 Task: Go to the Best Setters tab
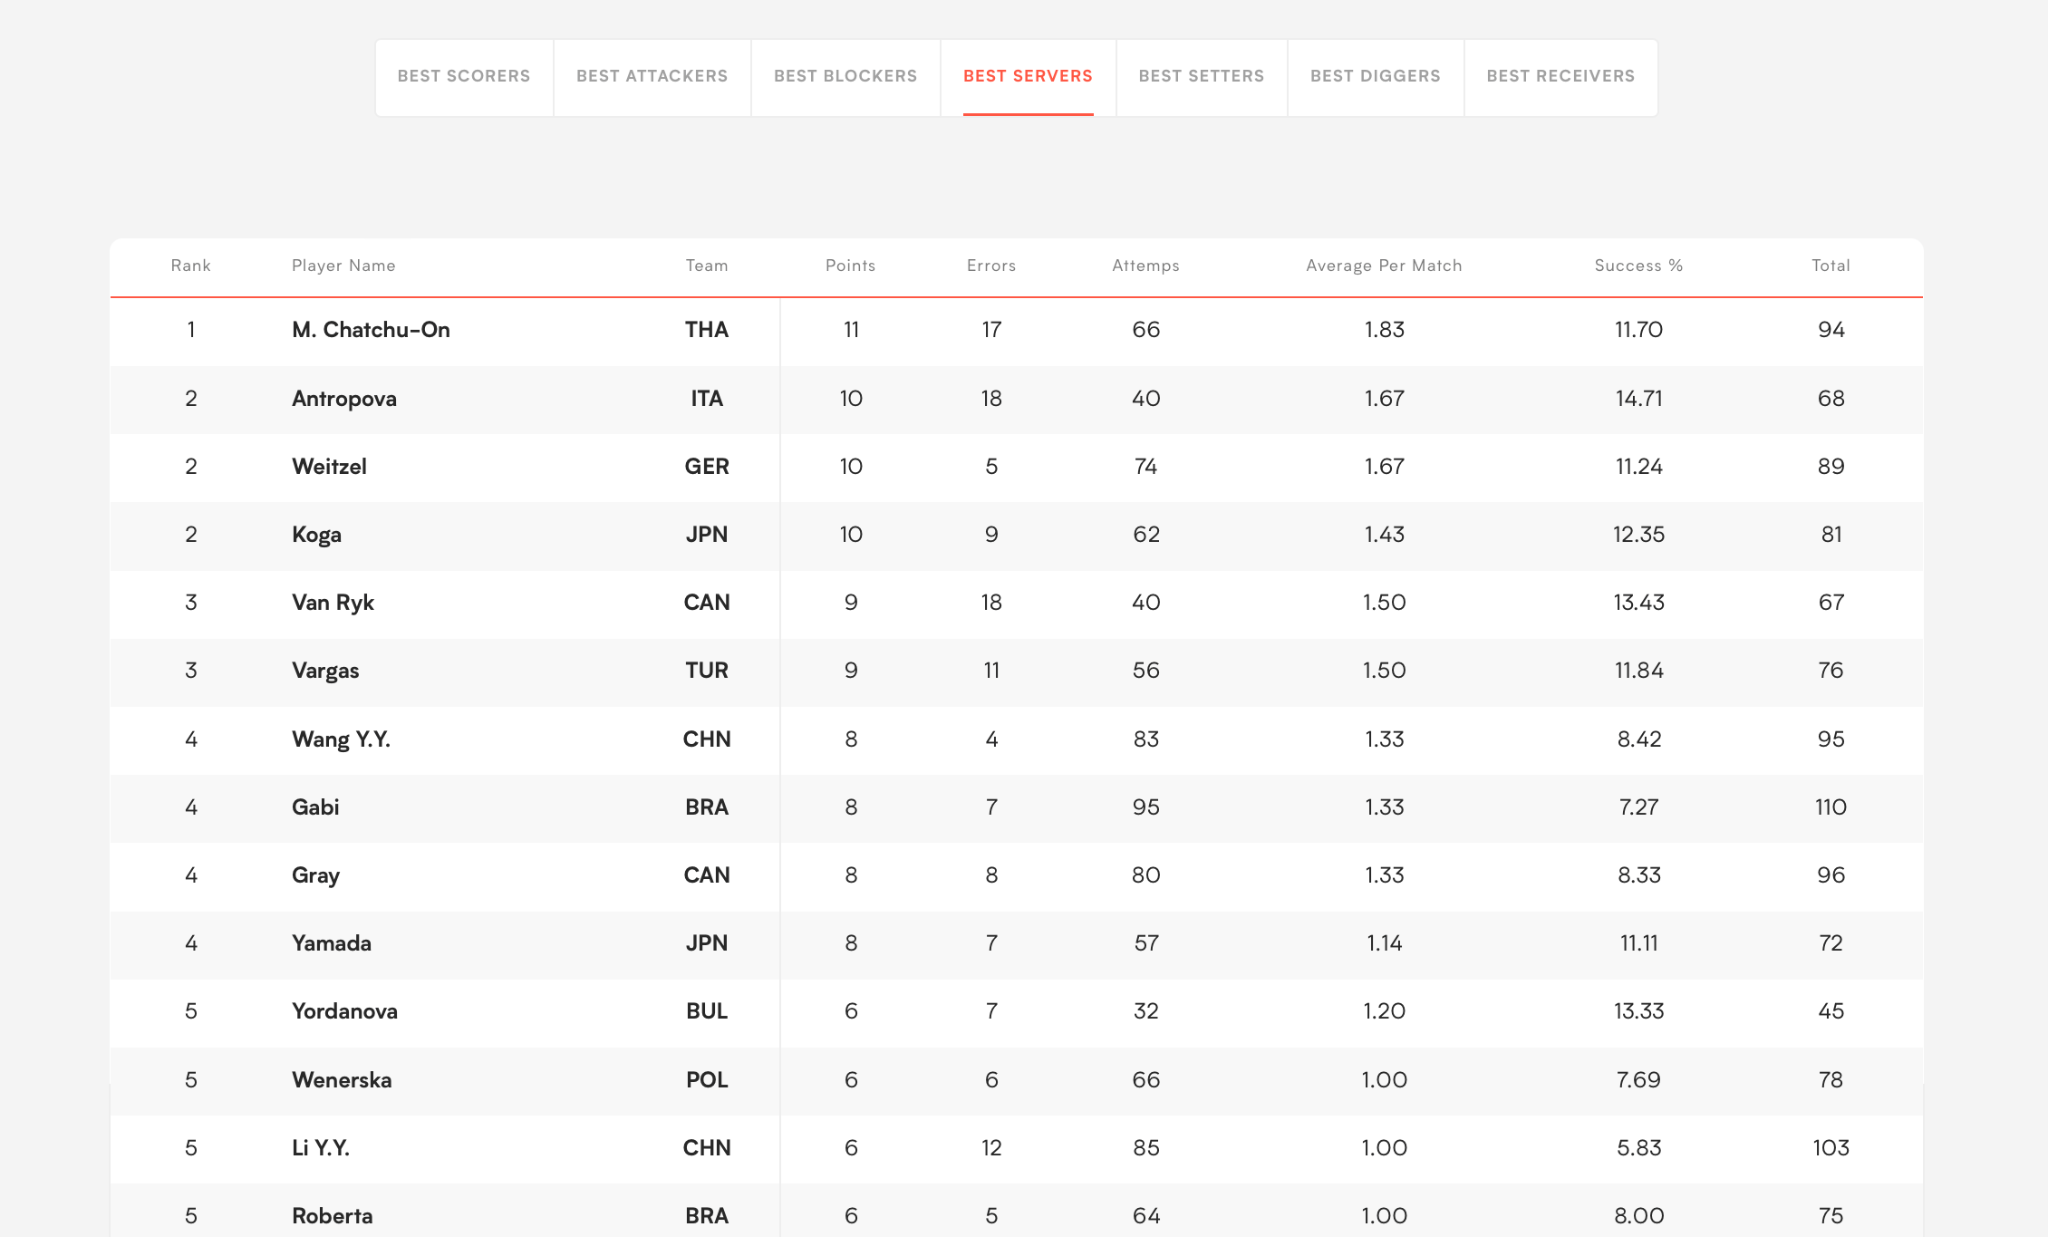(1201, 76)
